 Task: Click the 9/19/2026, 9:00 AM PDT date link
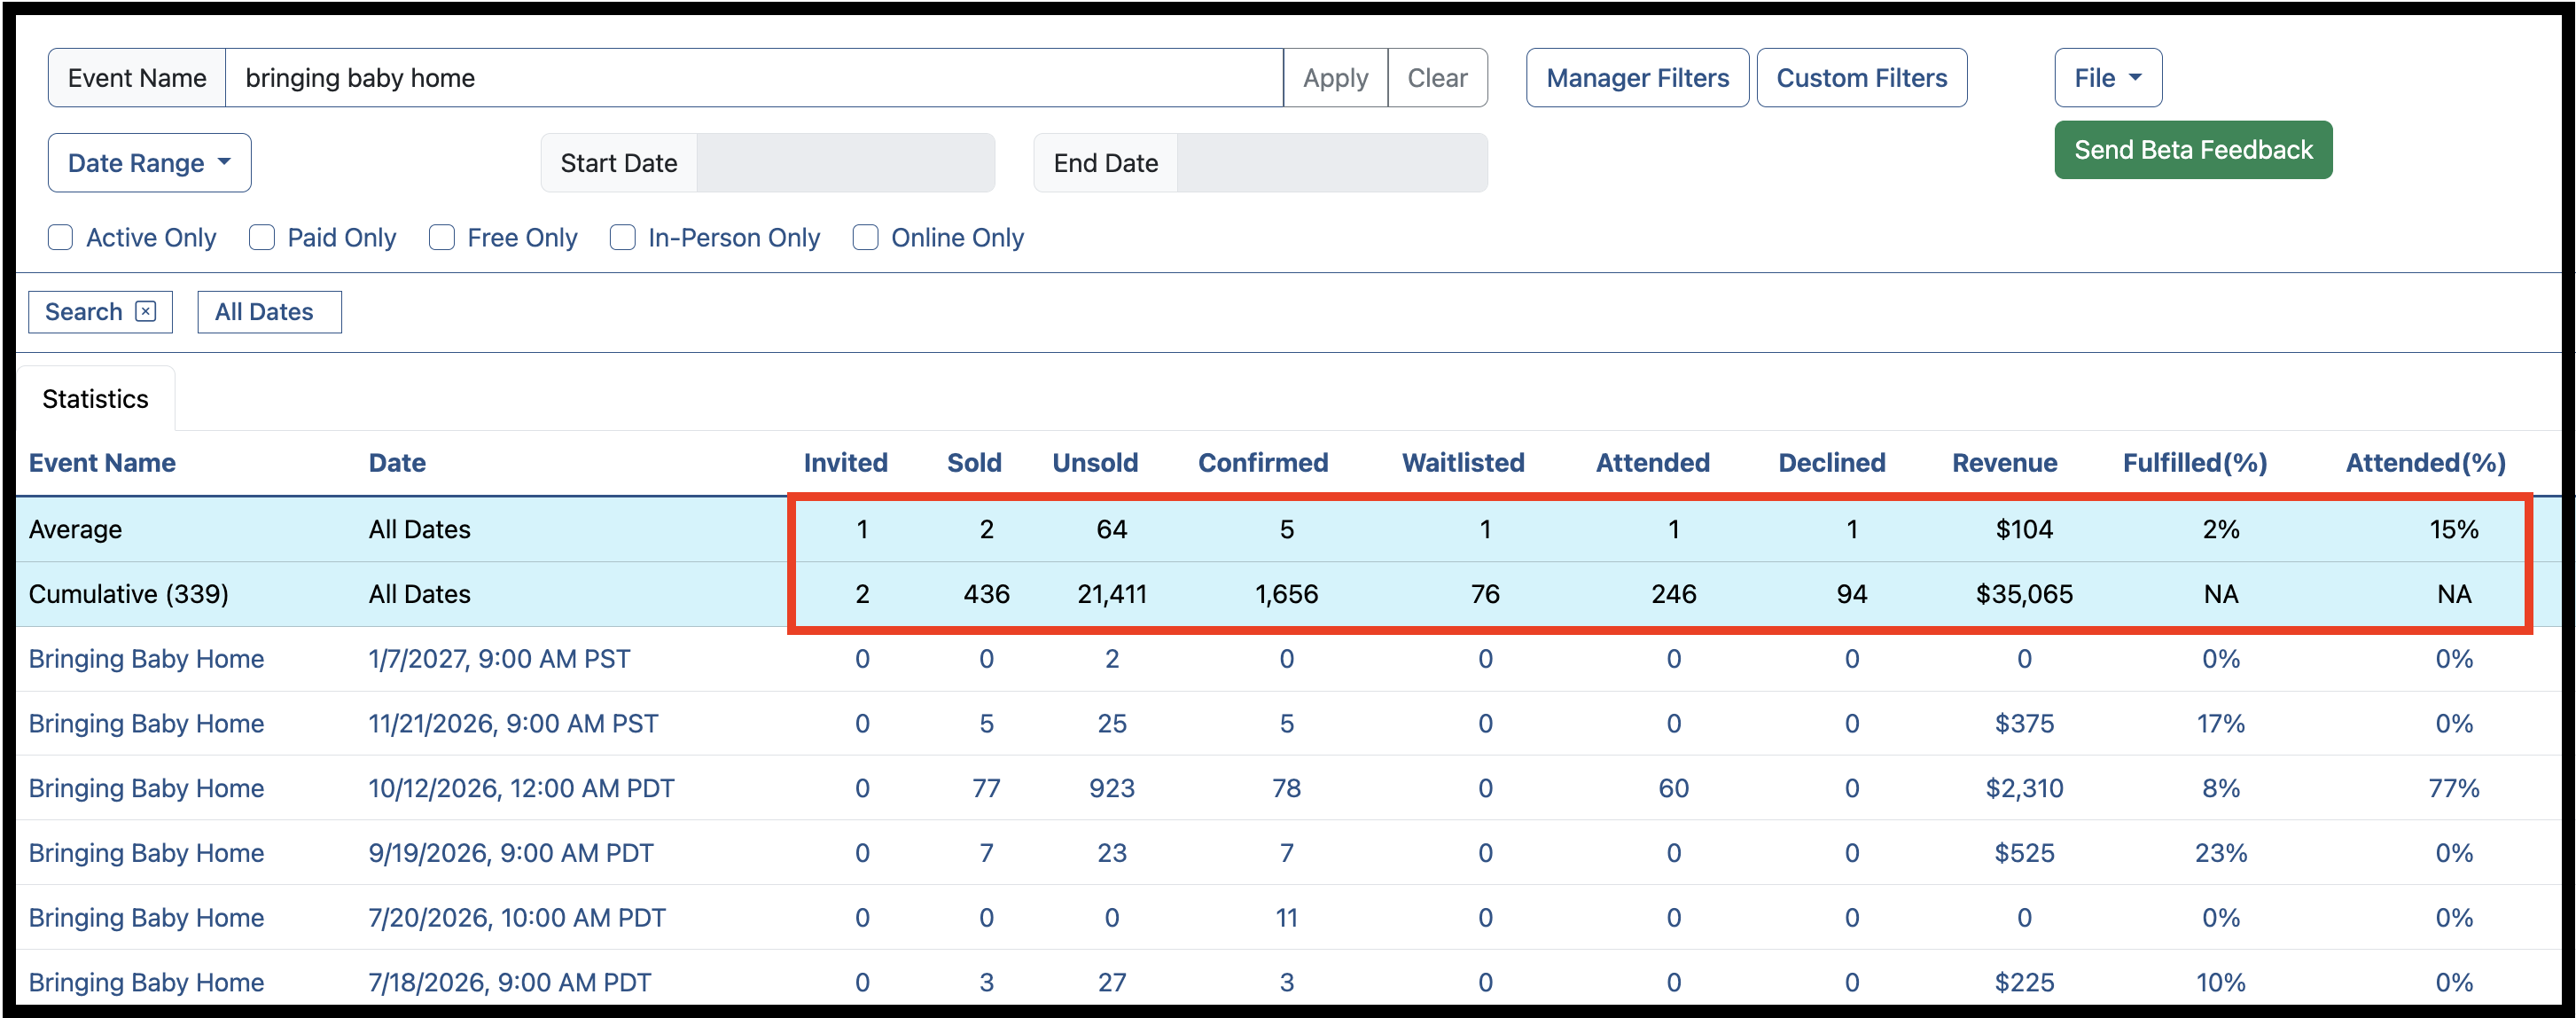coord(510,852)
